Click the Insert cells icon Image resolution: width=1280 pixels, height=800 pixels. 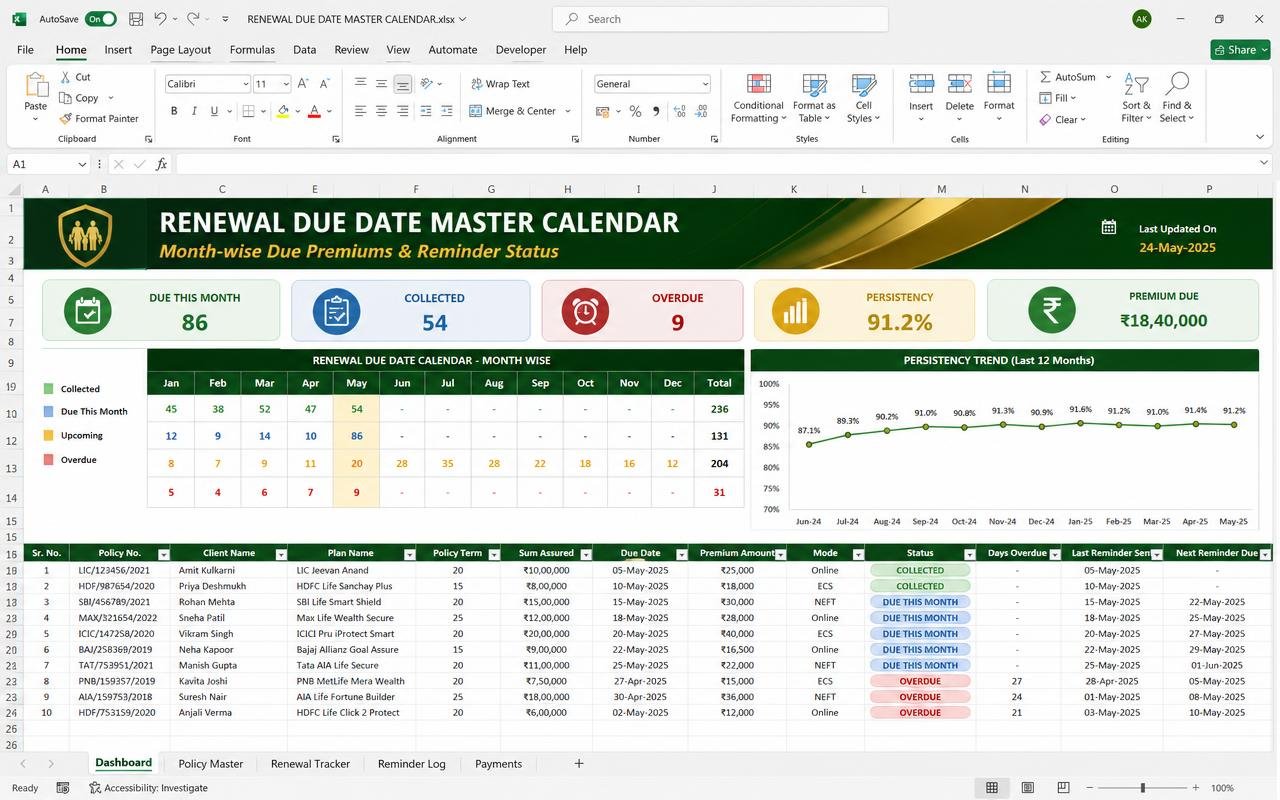921,84
